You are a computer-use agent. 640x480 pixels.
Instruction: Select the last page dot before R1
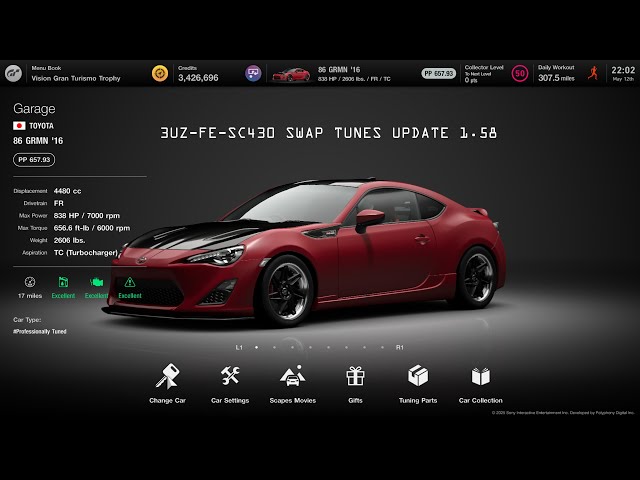coord(382,347)
